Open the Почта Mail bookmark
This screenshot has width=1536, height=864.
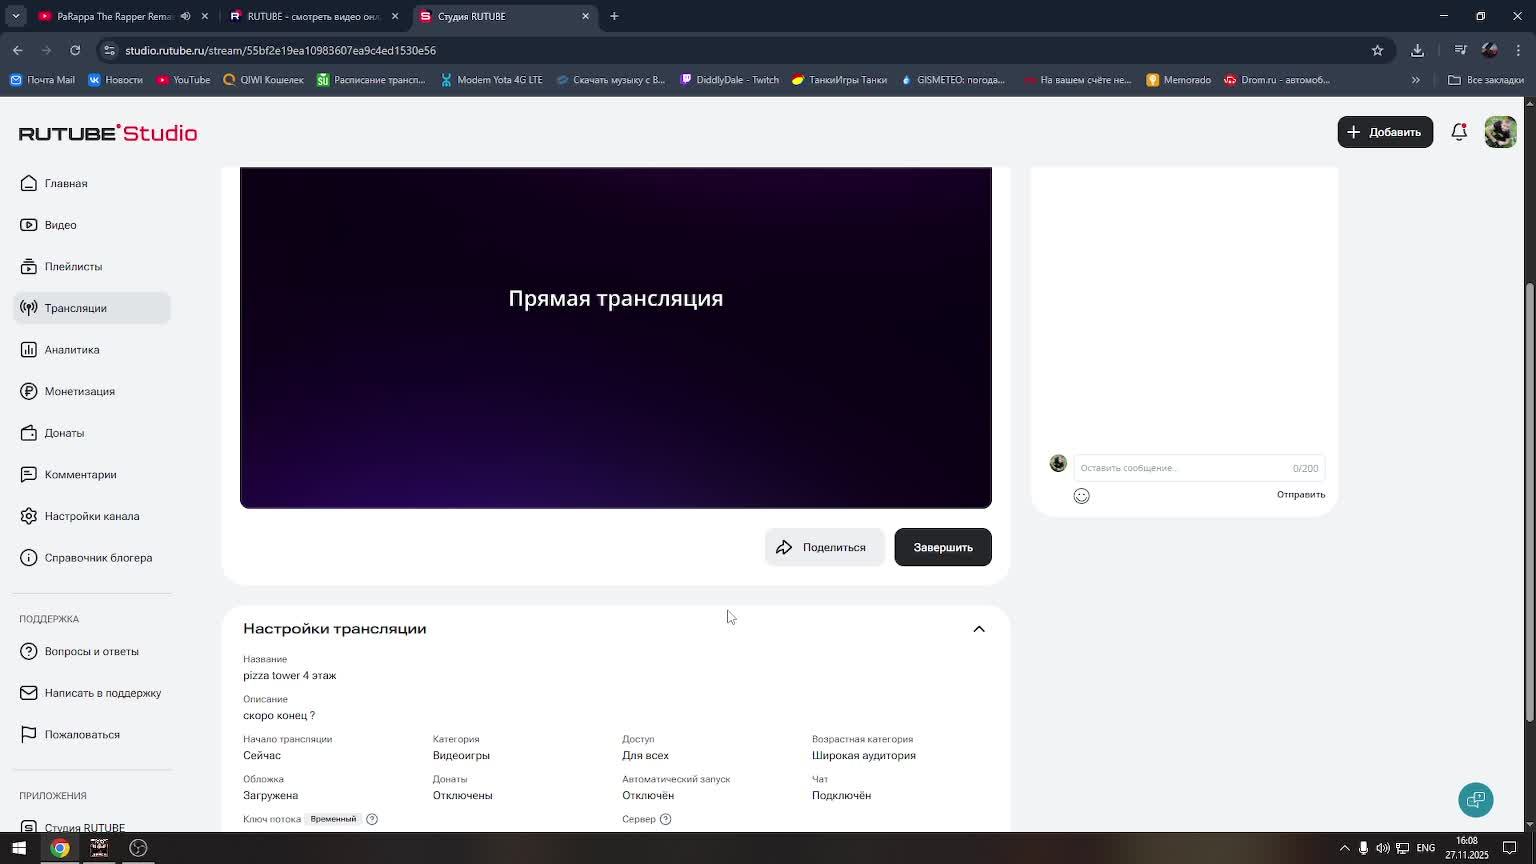tap(42, 80)
